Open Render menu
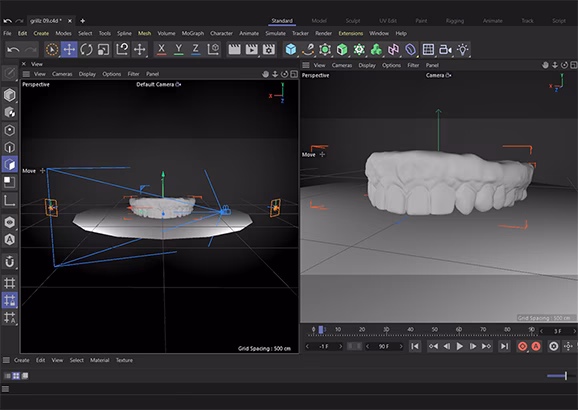The height and width of the screenshot is (410, 578). (x=323, y=34)
